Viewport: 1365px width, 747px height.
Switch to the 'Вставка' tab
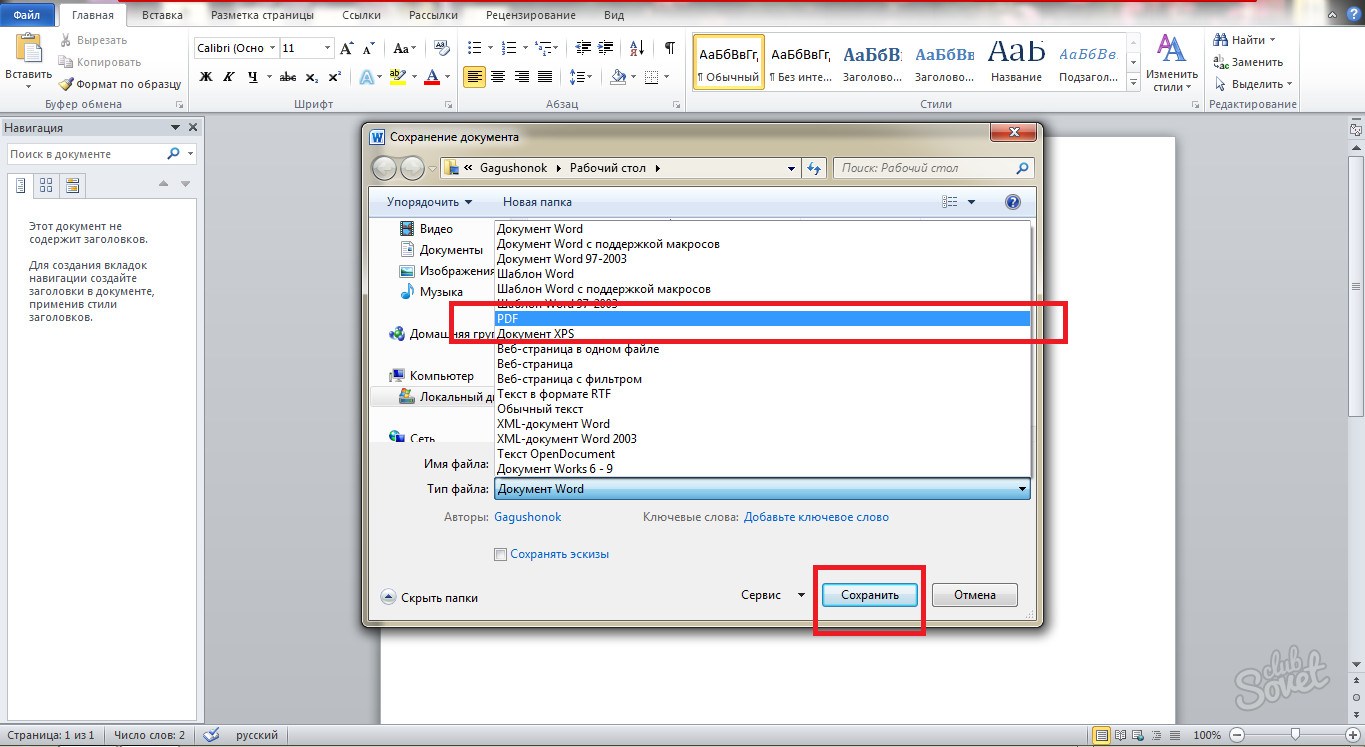pyautogui.click(x=162, y=15)
